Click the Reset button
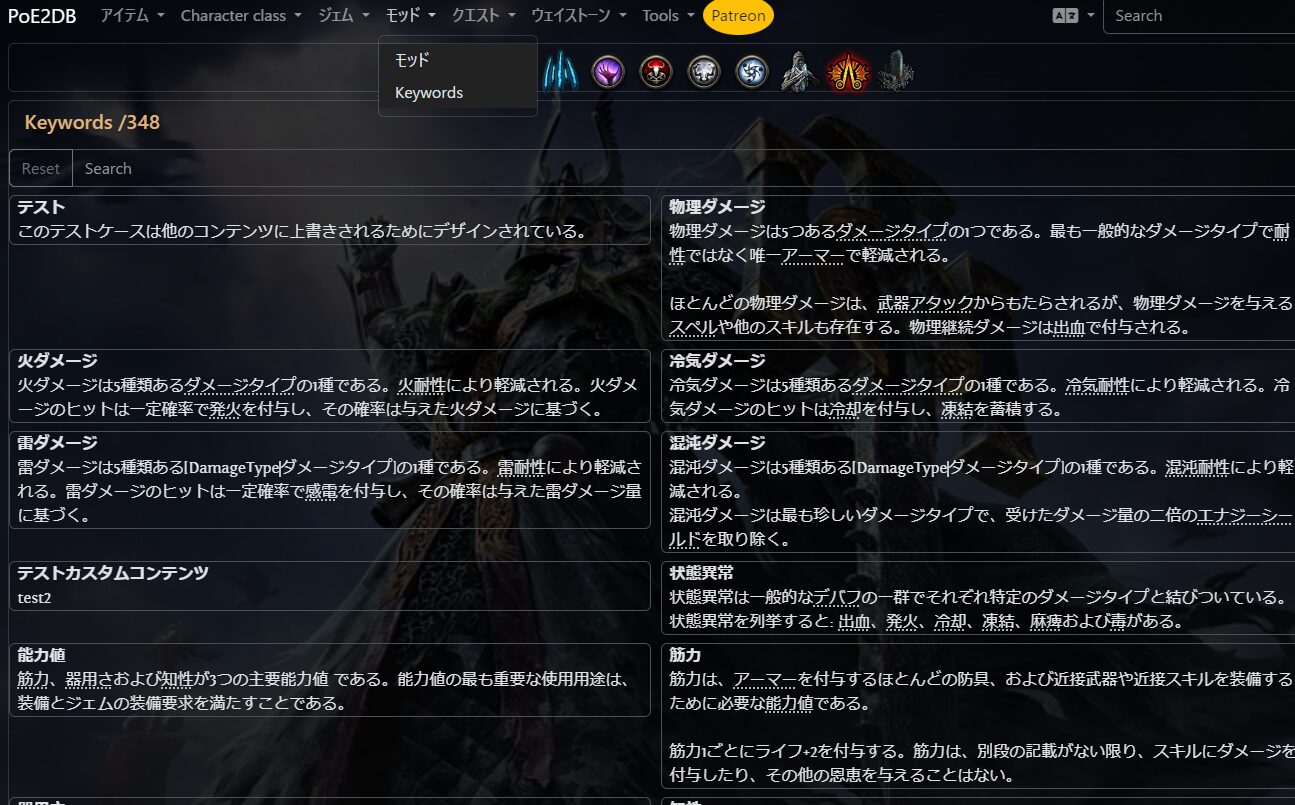The image size is (1295, 805). coord(40,168)
